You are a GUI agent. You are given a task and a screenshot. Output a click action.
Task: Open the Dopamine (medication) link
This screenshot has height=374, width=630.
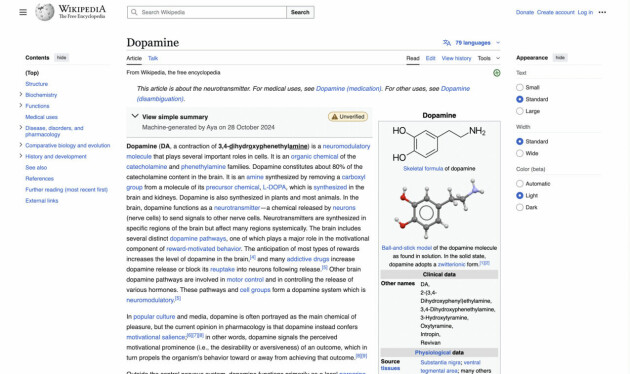click(348, 88)
